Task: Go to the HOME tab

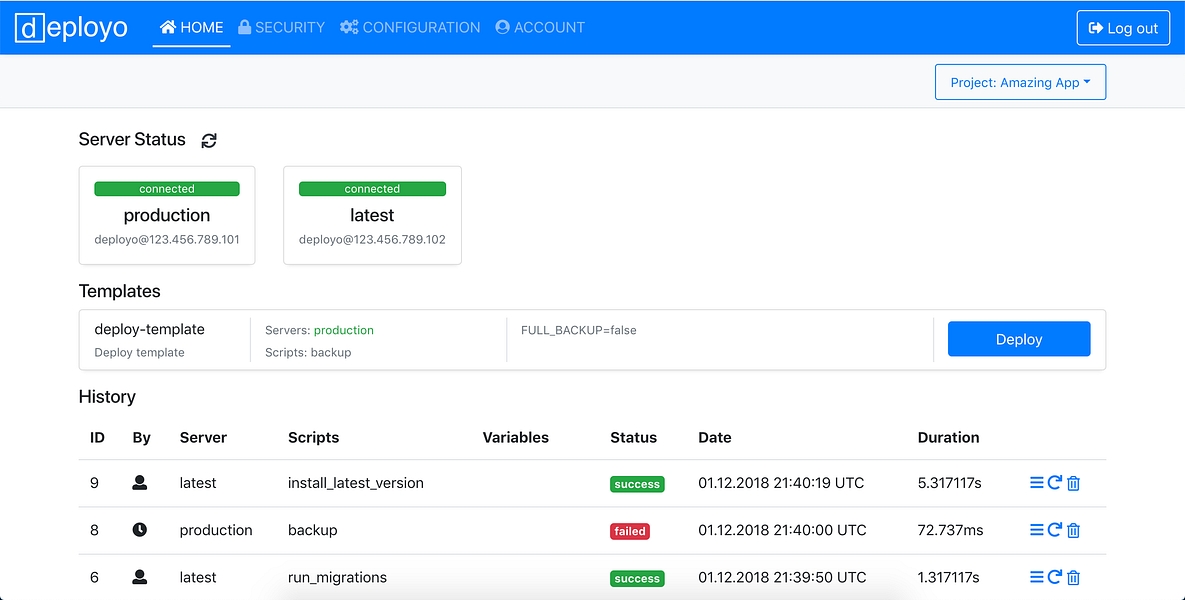Action: 192,28
